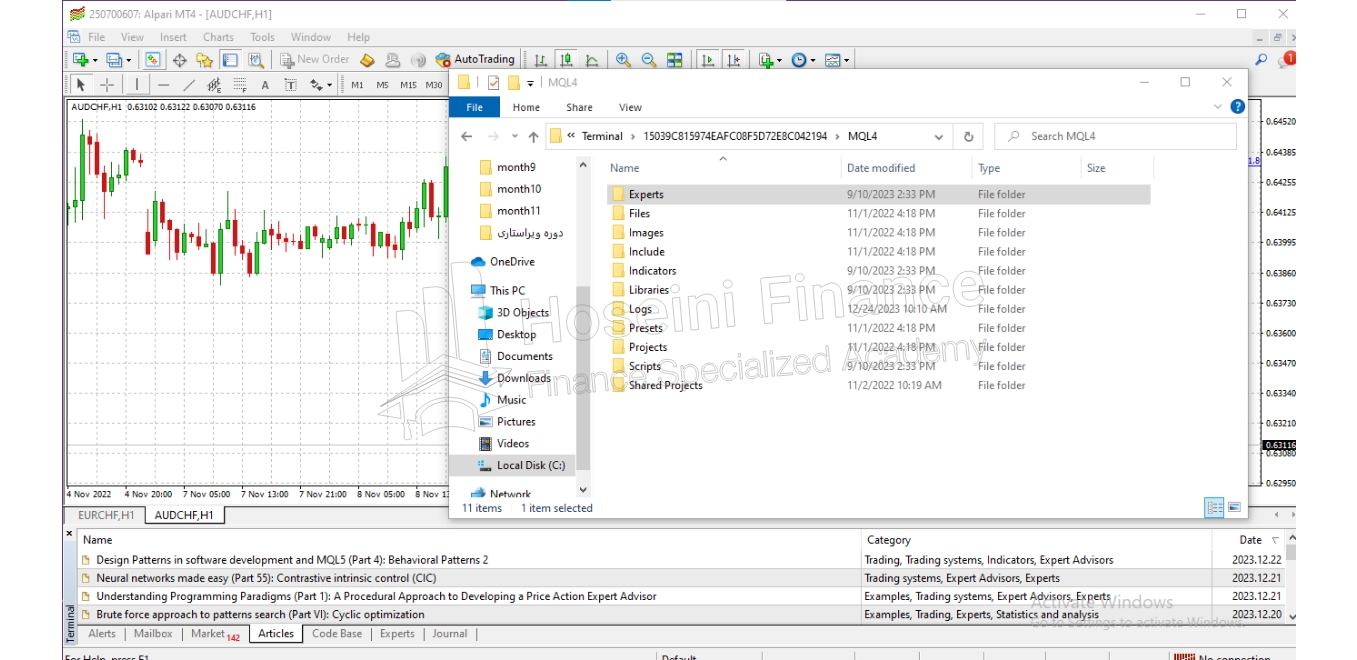Launch MetaEditor with the yellow book icon
The width and height of the screenshot is (1357, 660).
coord(367,60)
